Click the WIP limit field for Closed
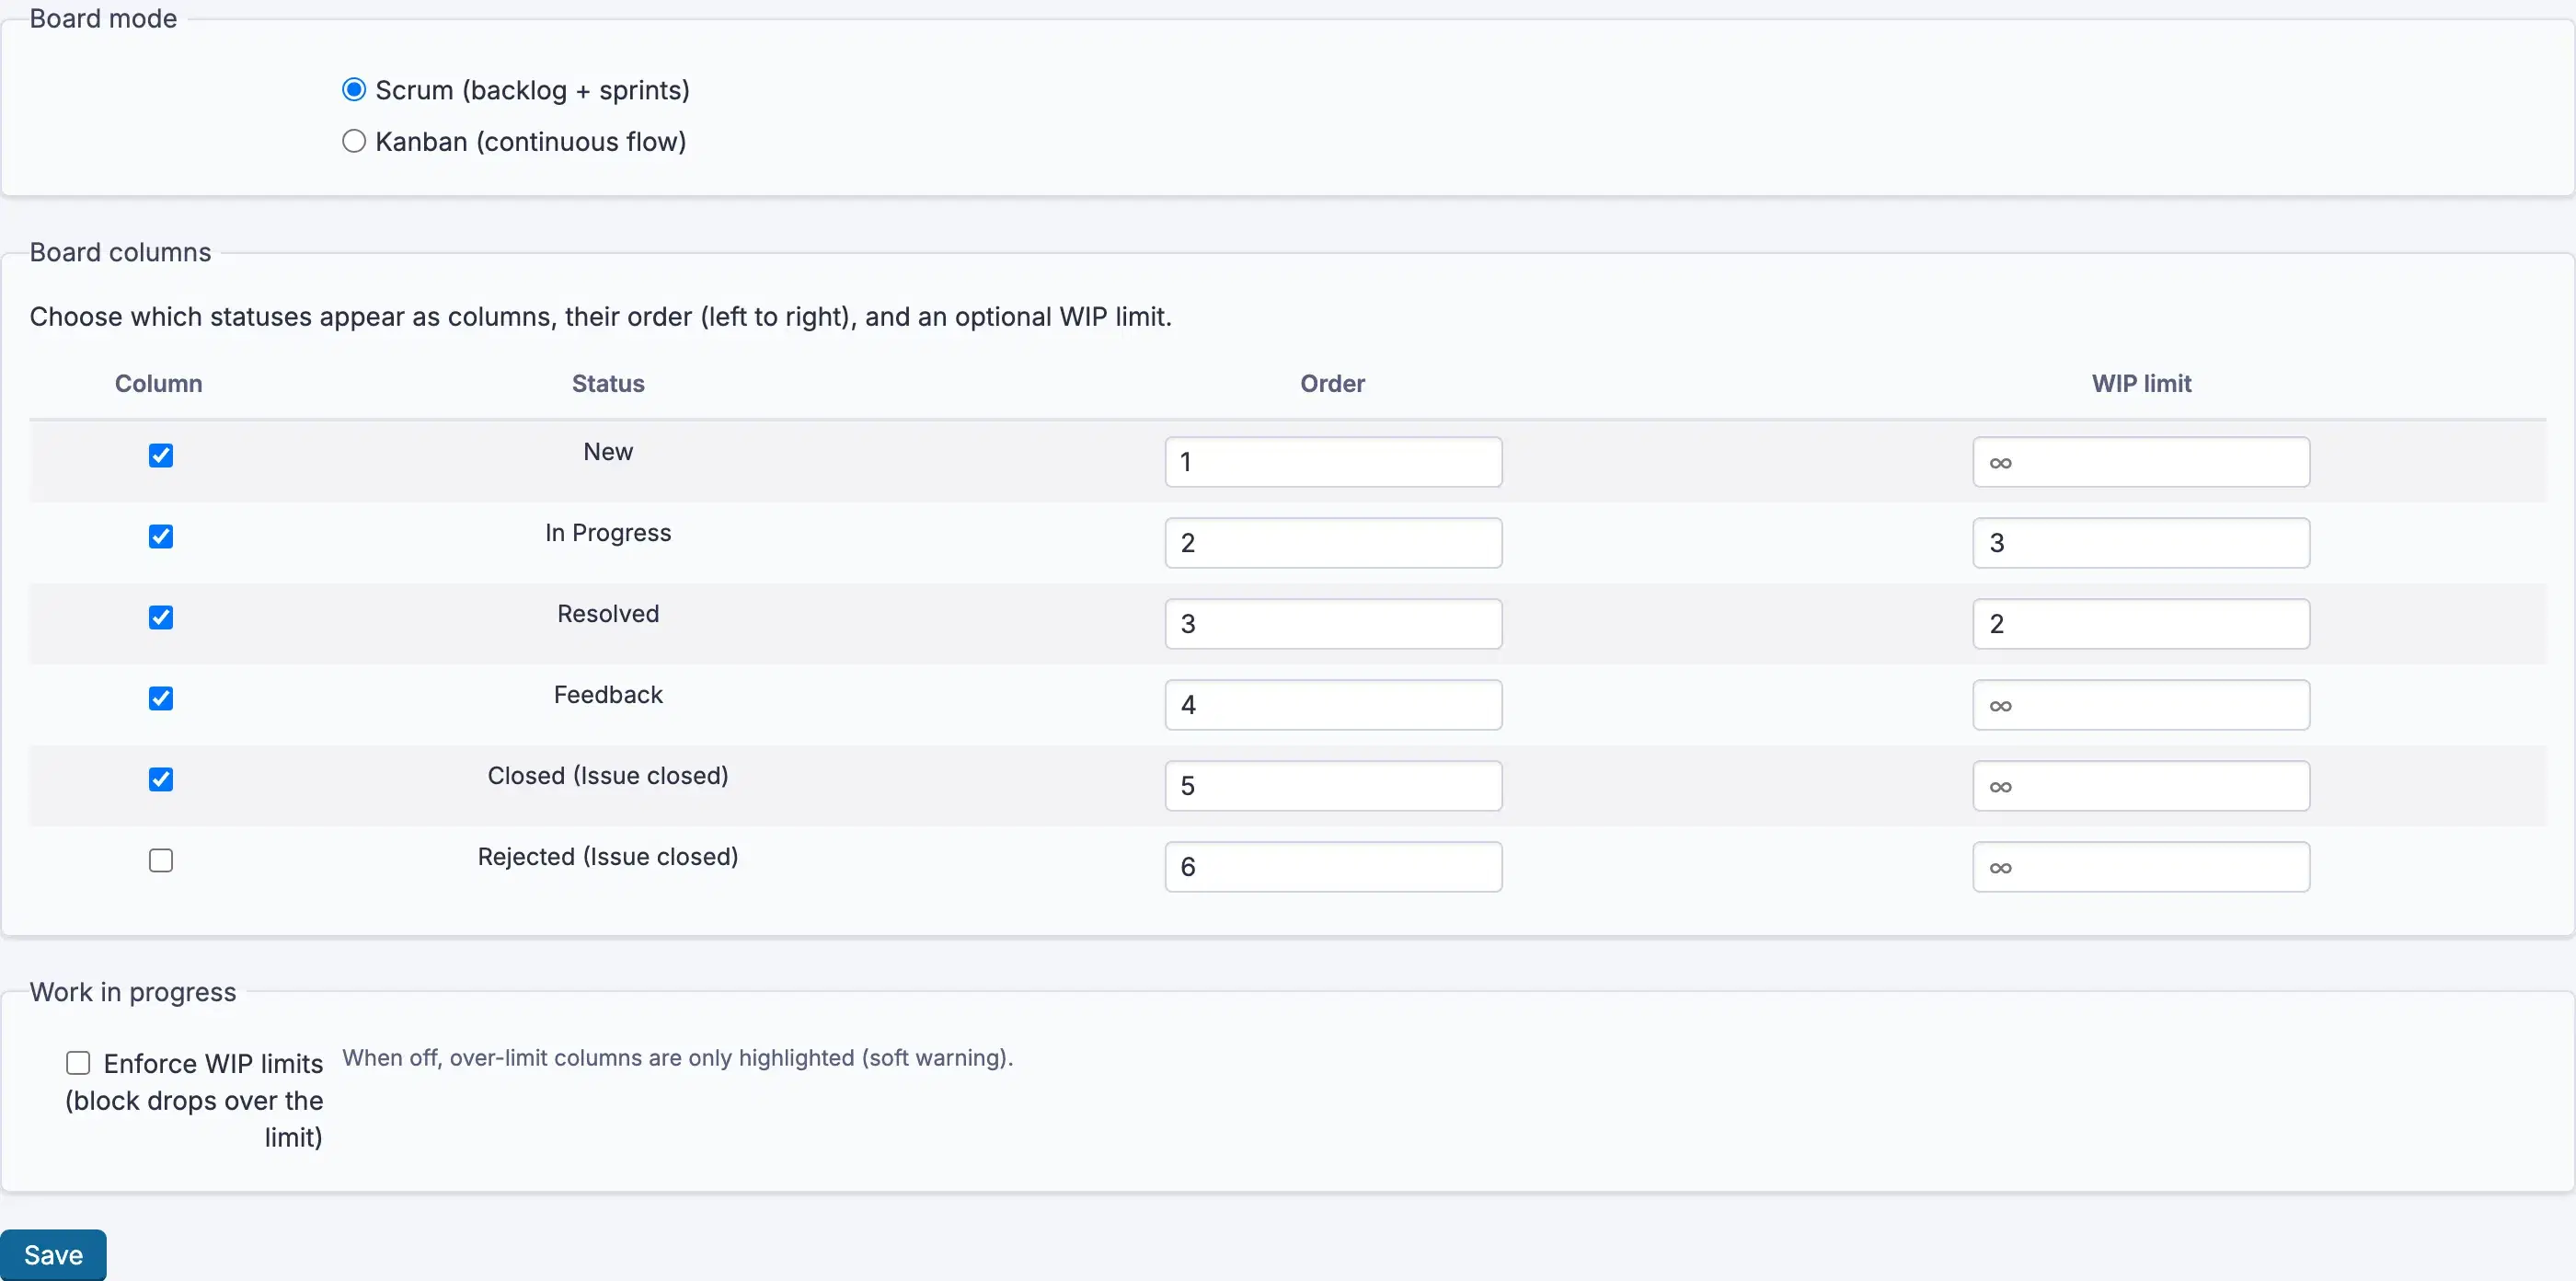Image resolution: width=2576 pixels, height=1281 pixels. 2141,786
